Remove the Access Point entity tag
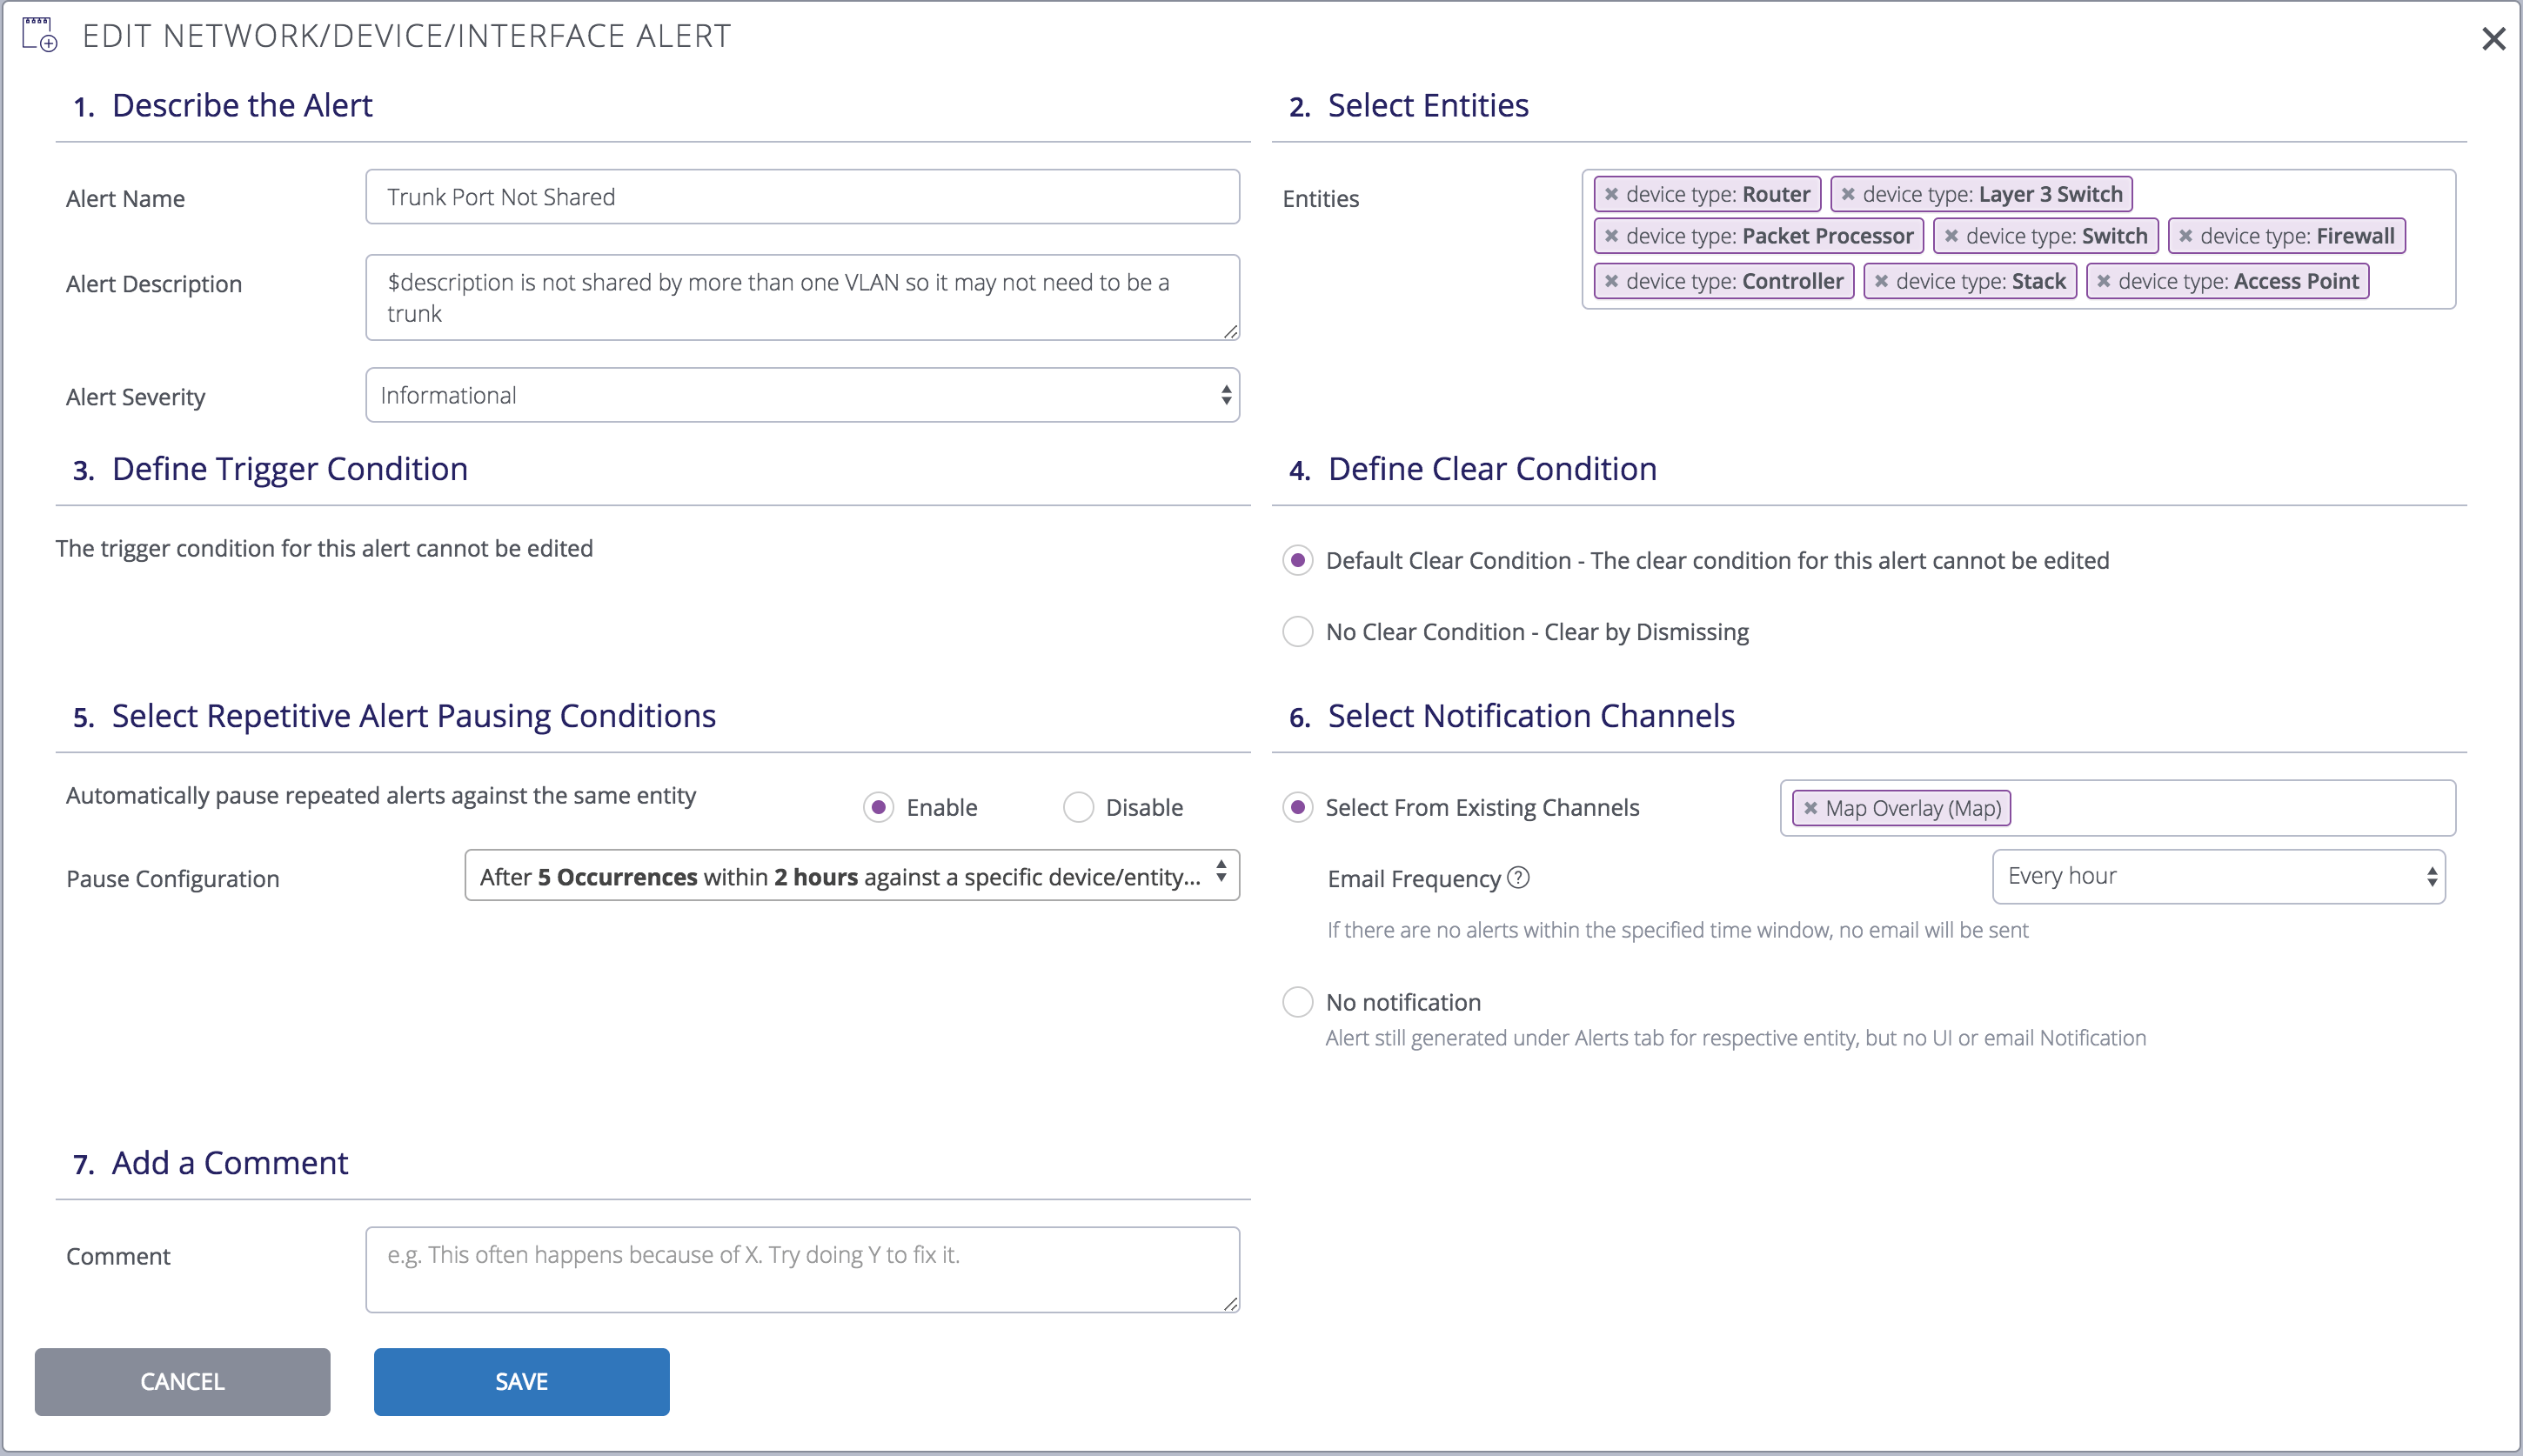 click(x=2104, y=281)
